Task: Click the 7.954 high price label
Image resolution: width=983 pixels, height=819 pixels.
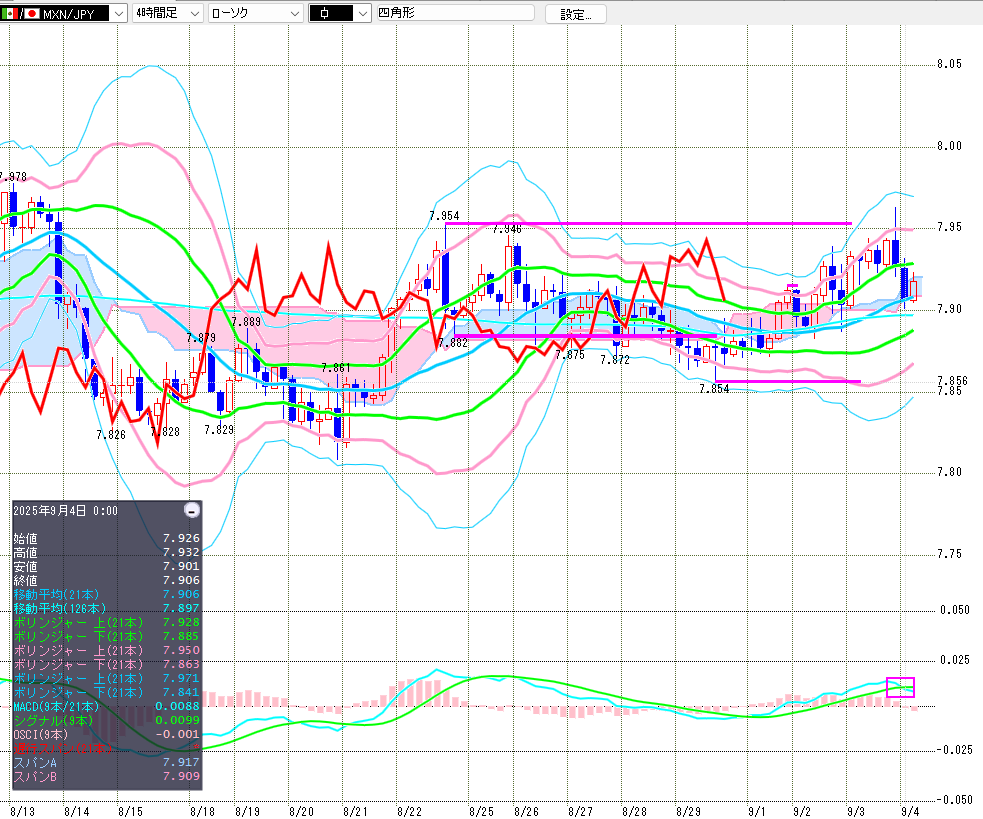Action: coord(444,216)
